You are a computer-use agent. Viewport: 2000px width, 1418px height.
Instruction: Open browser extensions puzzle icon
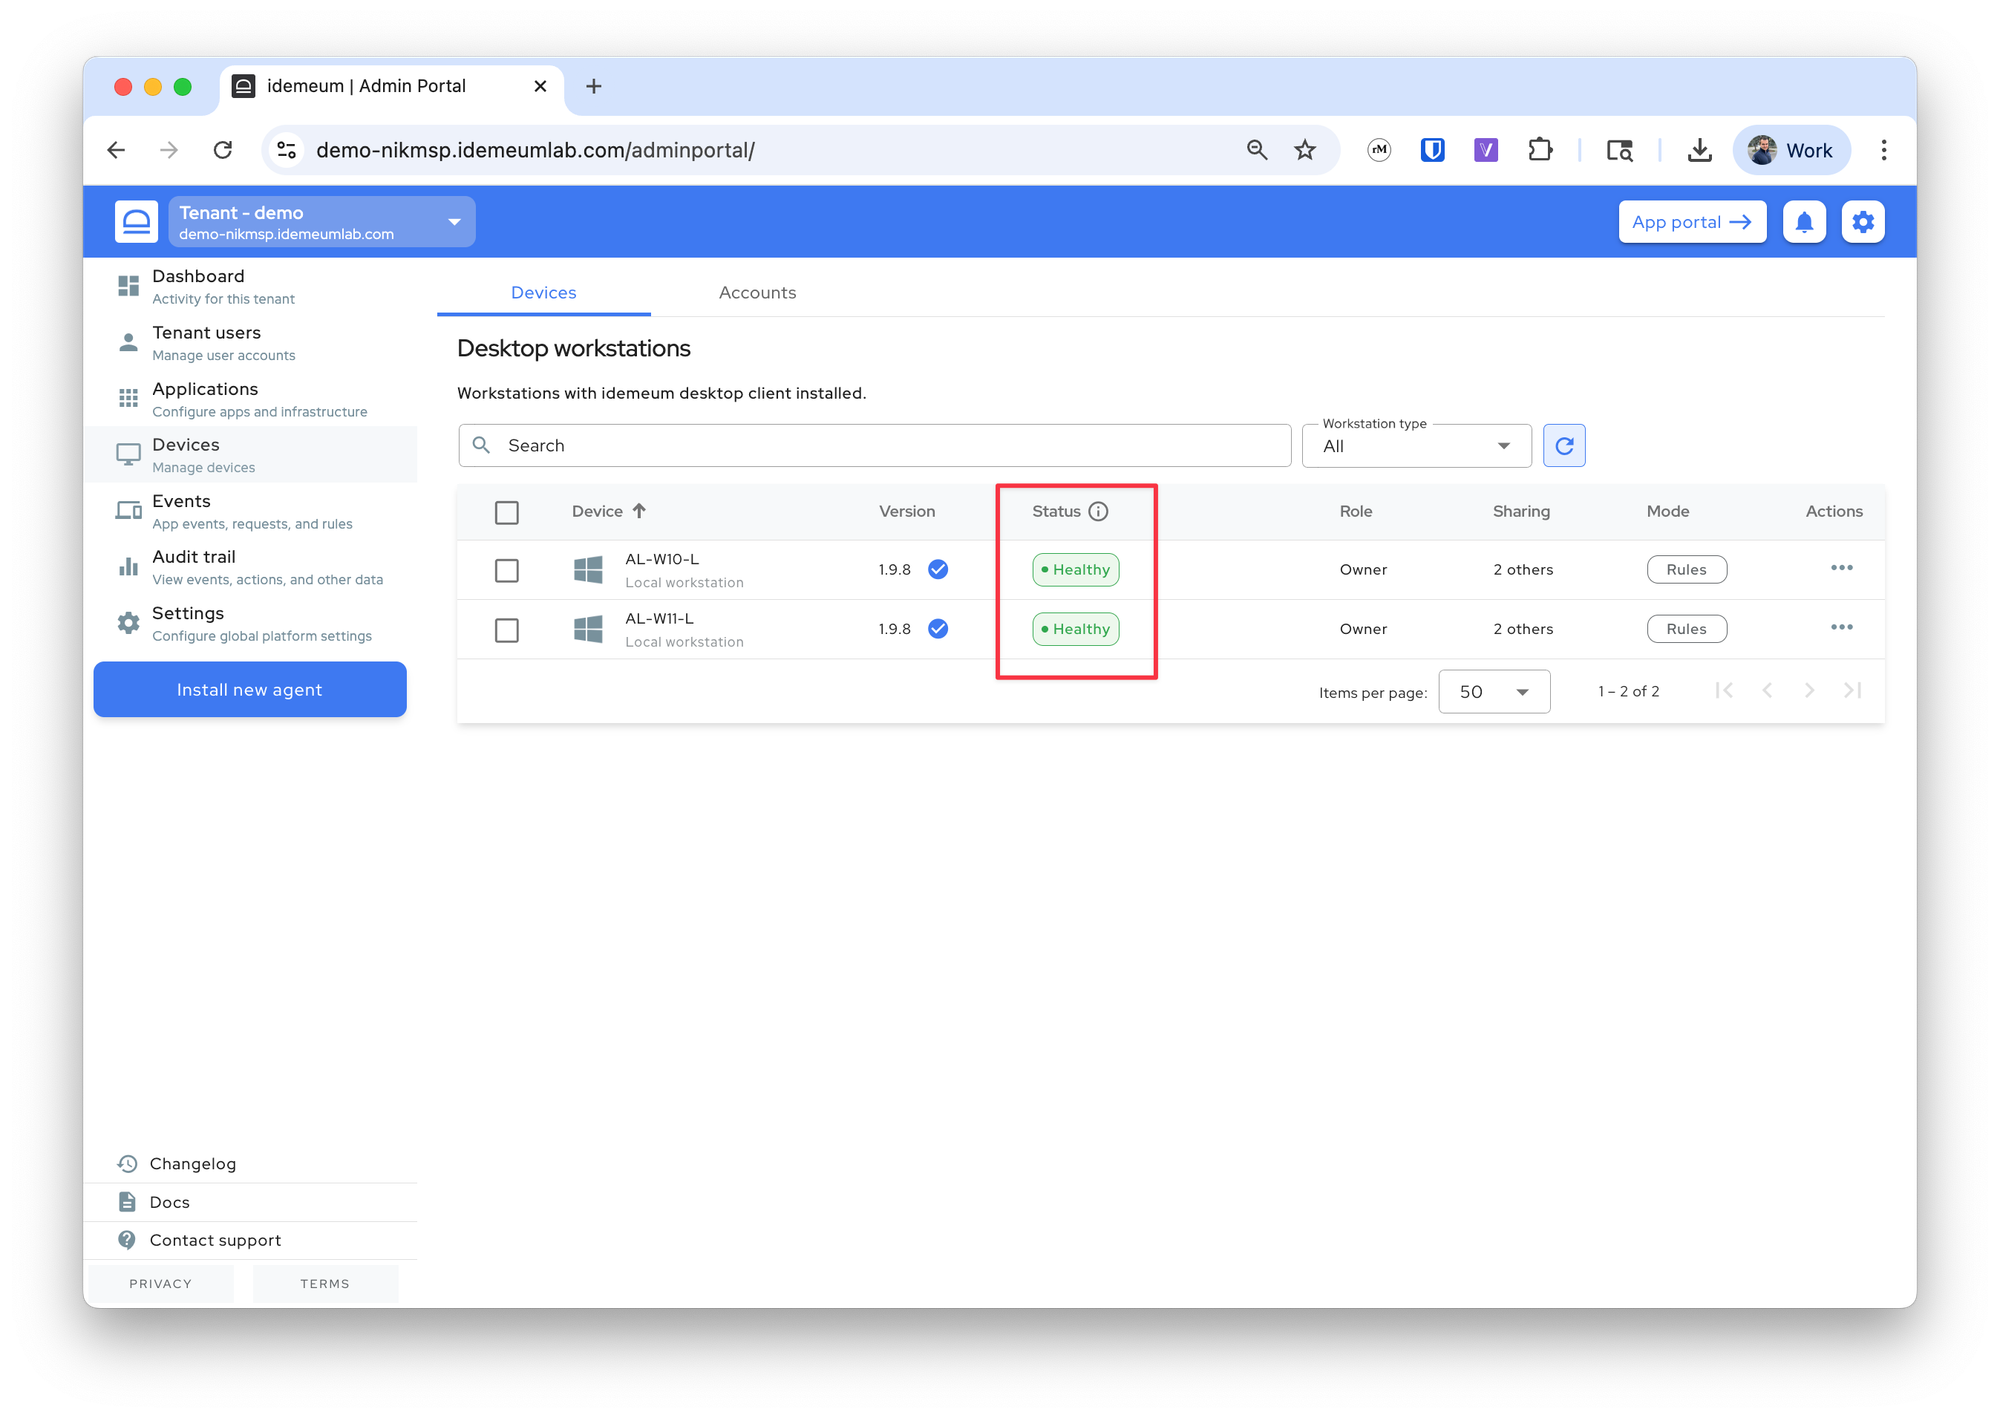[x=1540, y=150]
